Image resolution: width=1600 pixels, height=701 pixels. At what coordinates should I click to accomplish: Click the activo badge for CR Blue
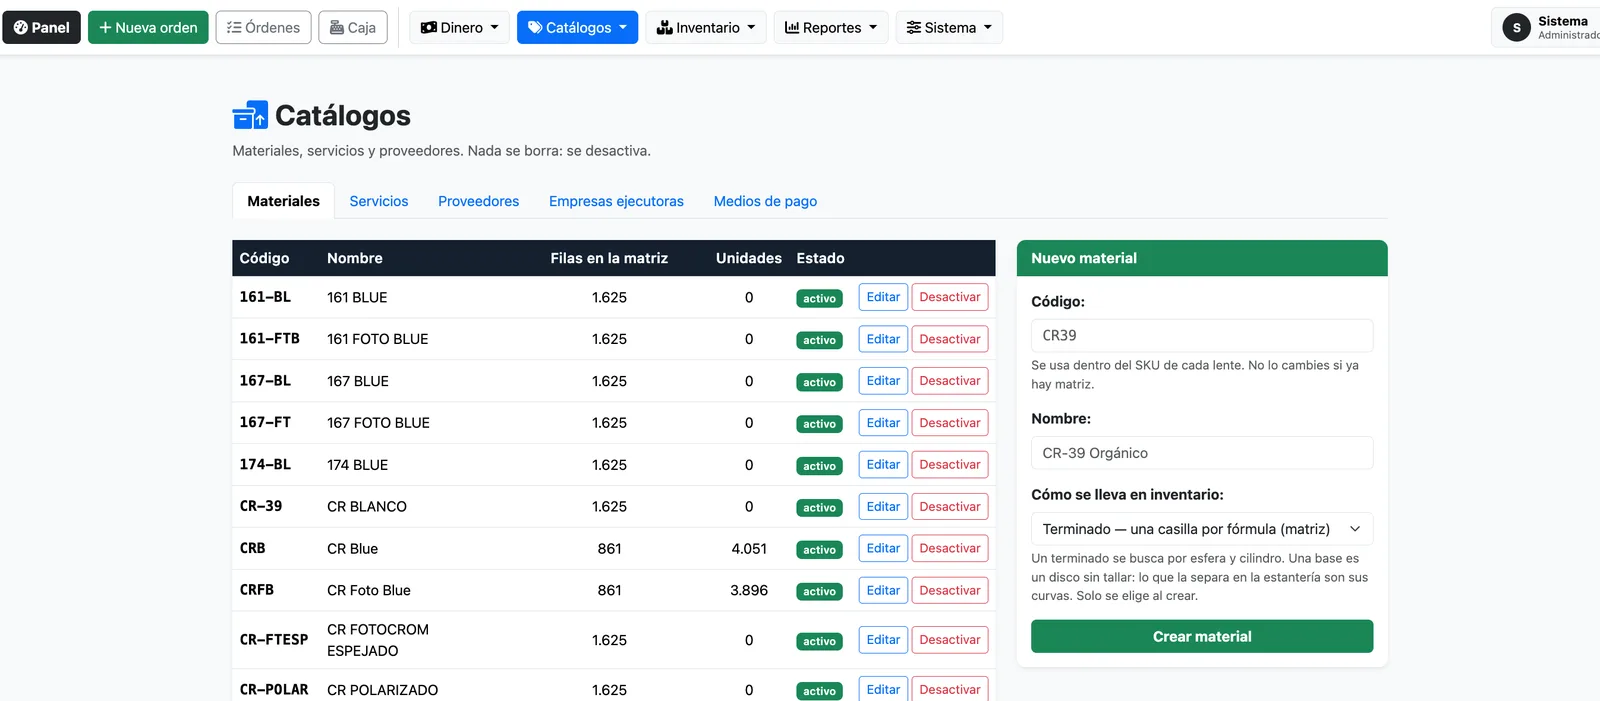pyautogui.click(x=819, y=550)
